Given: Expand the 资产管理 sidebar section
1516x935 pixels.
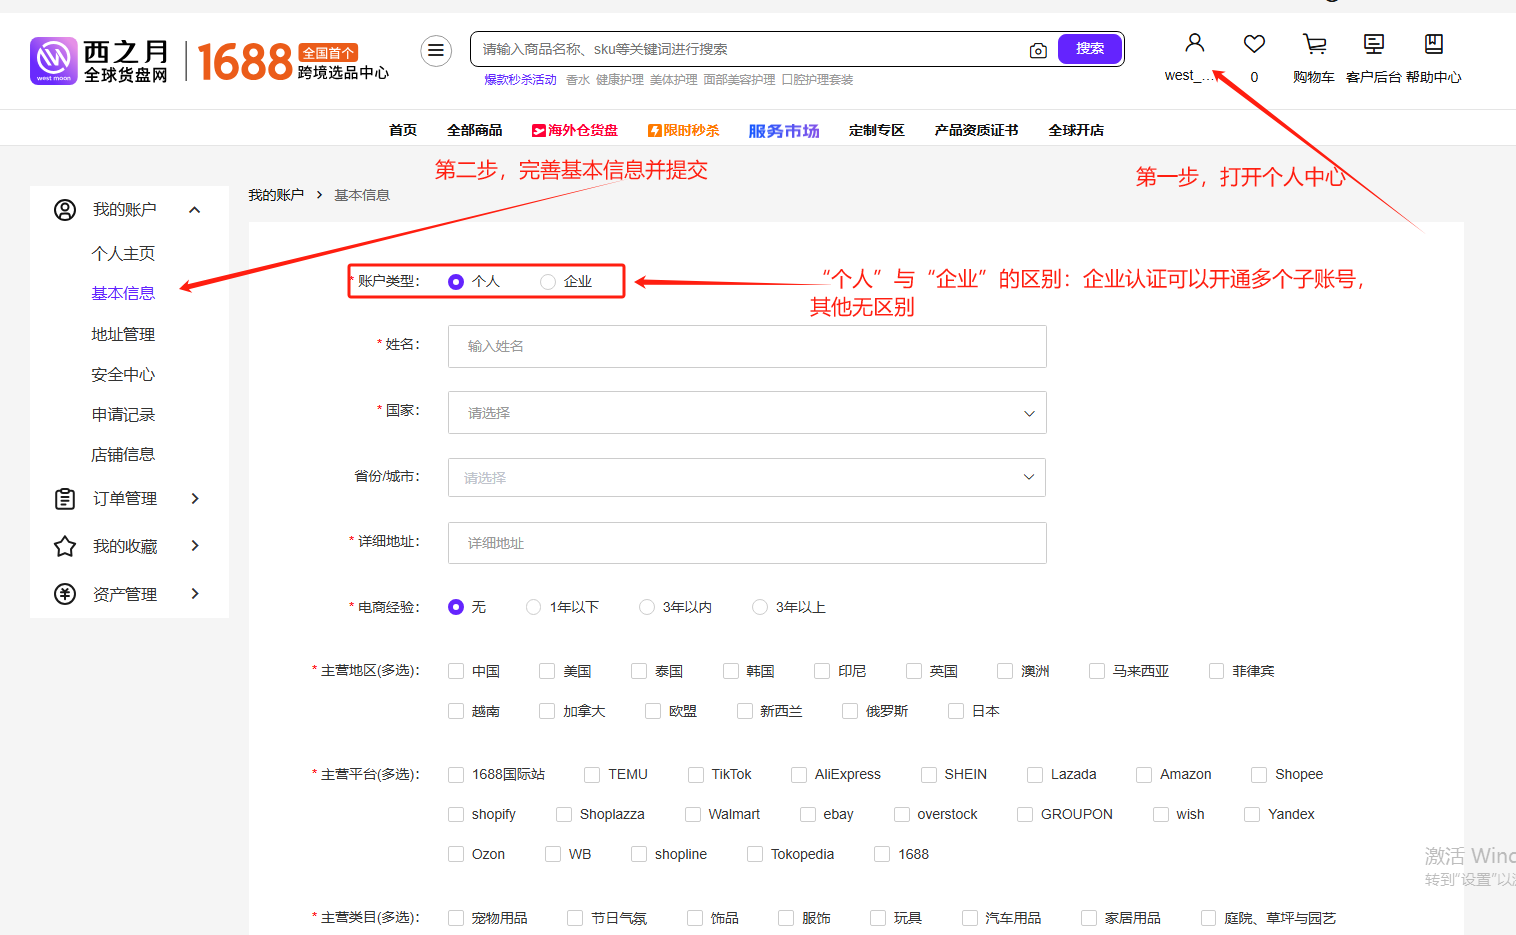Looking at the screenshot, I should point(195,594).
